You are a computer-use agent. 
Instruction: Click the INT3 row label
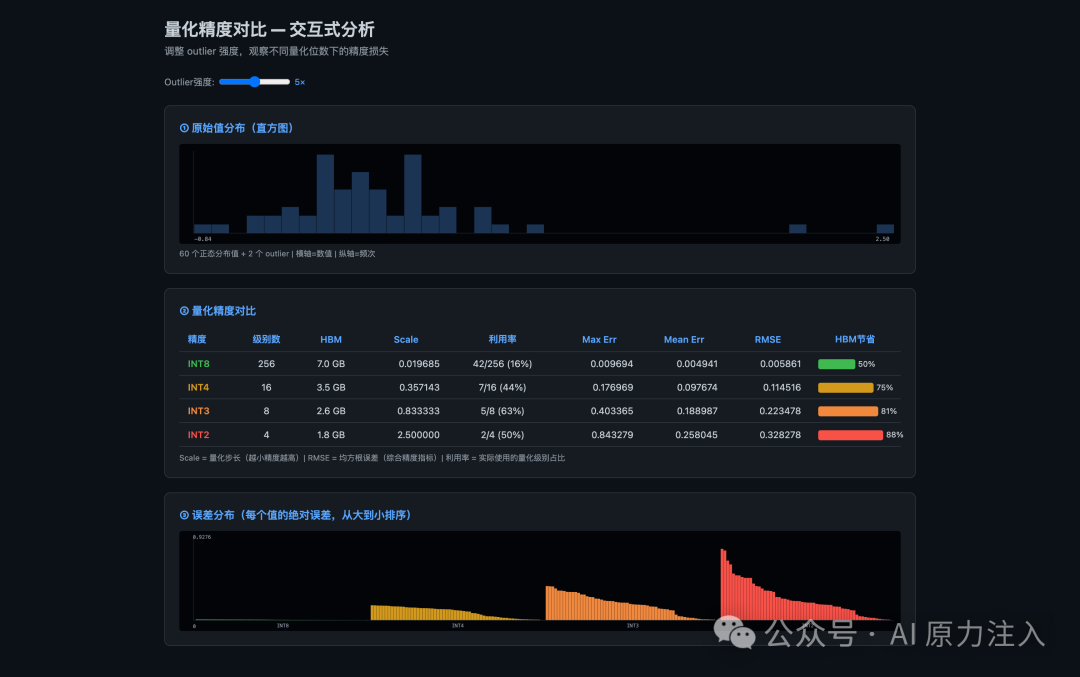[198, 411]
